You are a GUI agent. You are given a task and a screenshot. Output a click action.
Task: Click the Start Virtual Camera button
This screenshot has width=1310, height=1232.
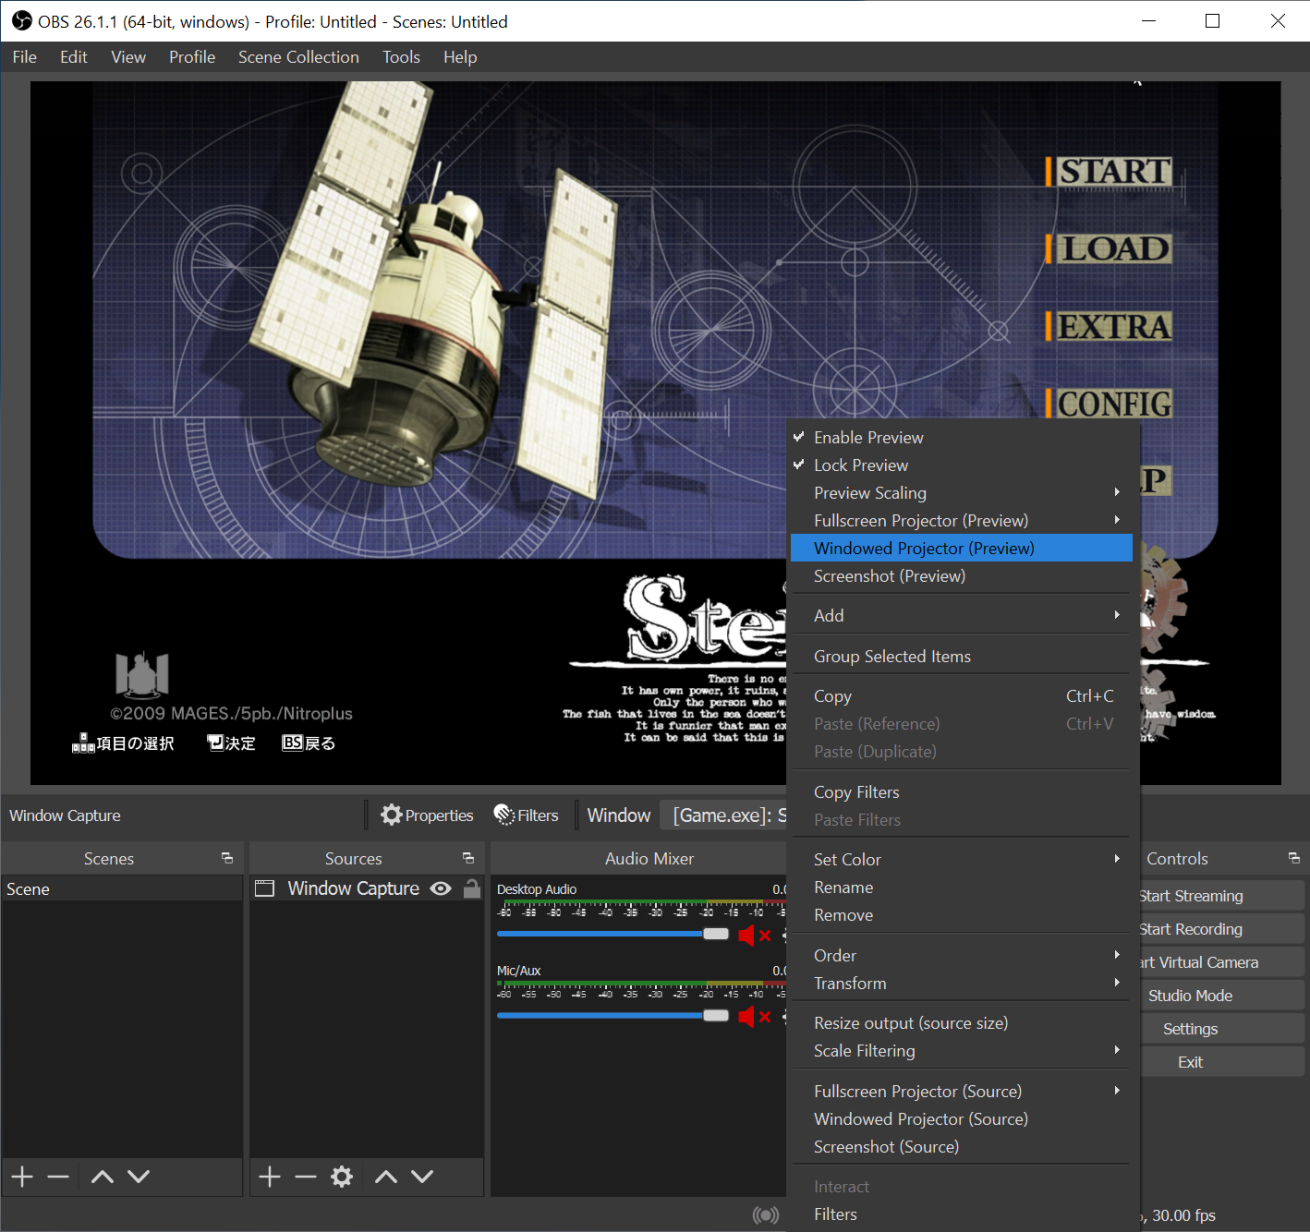click(x=1222, y=962)
